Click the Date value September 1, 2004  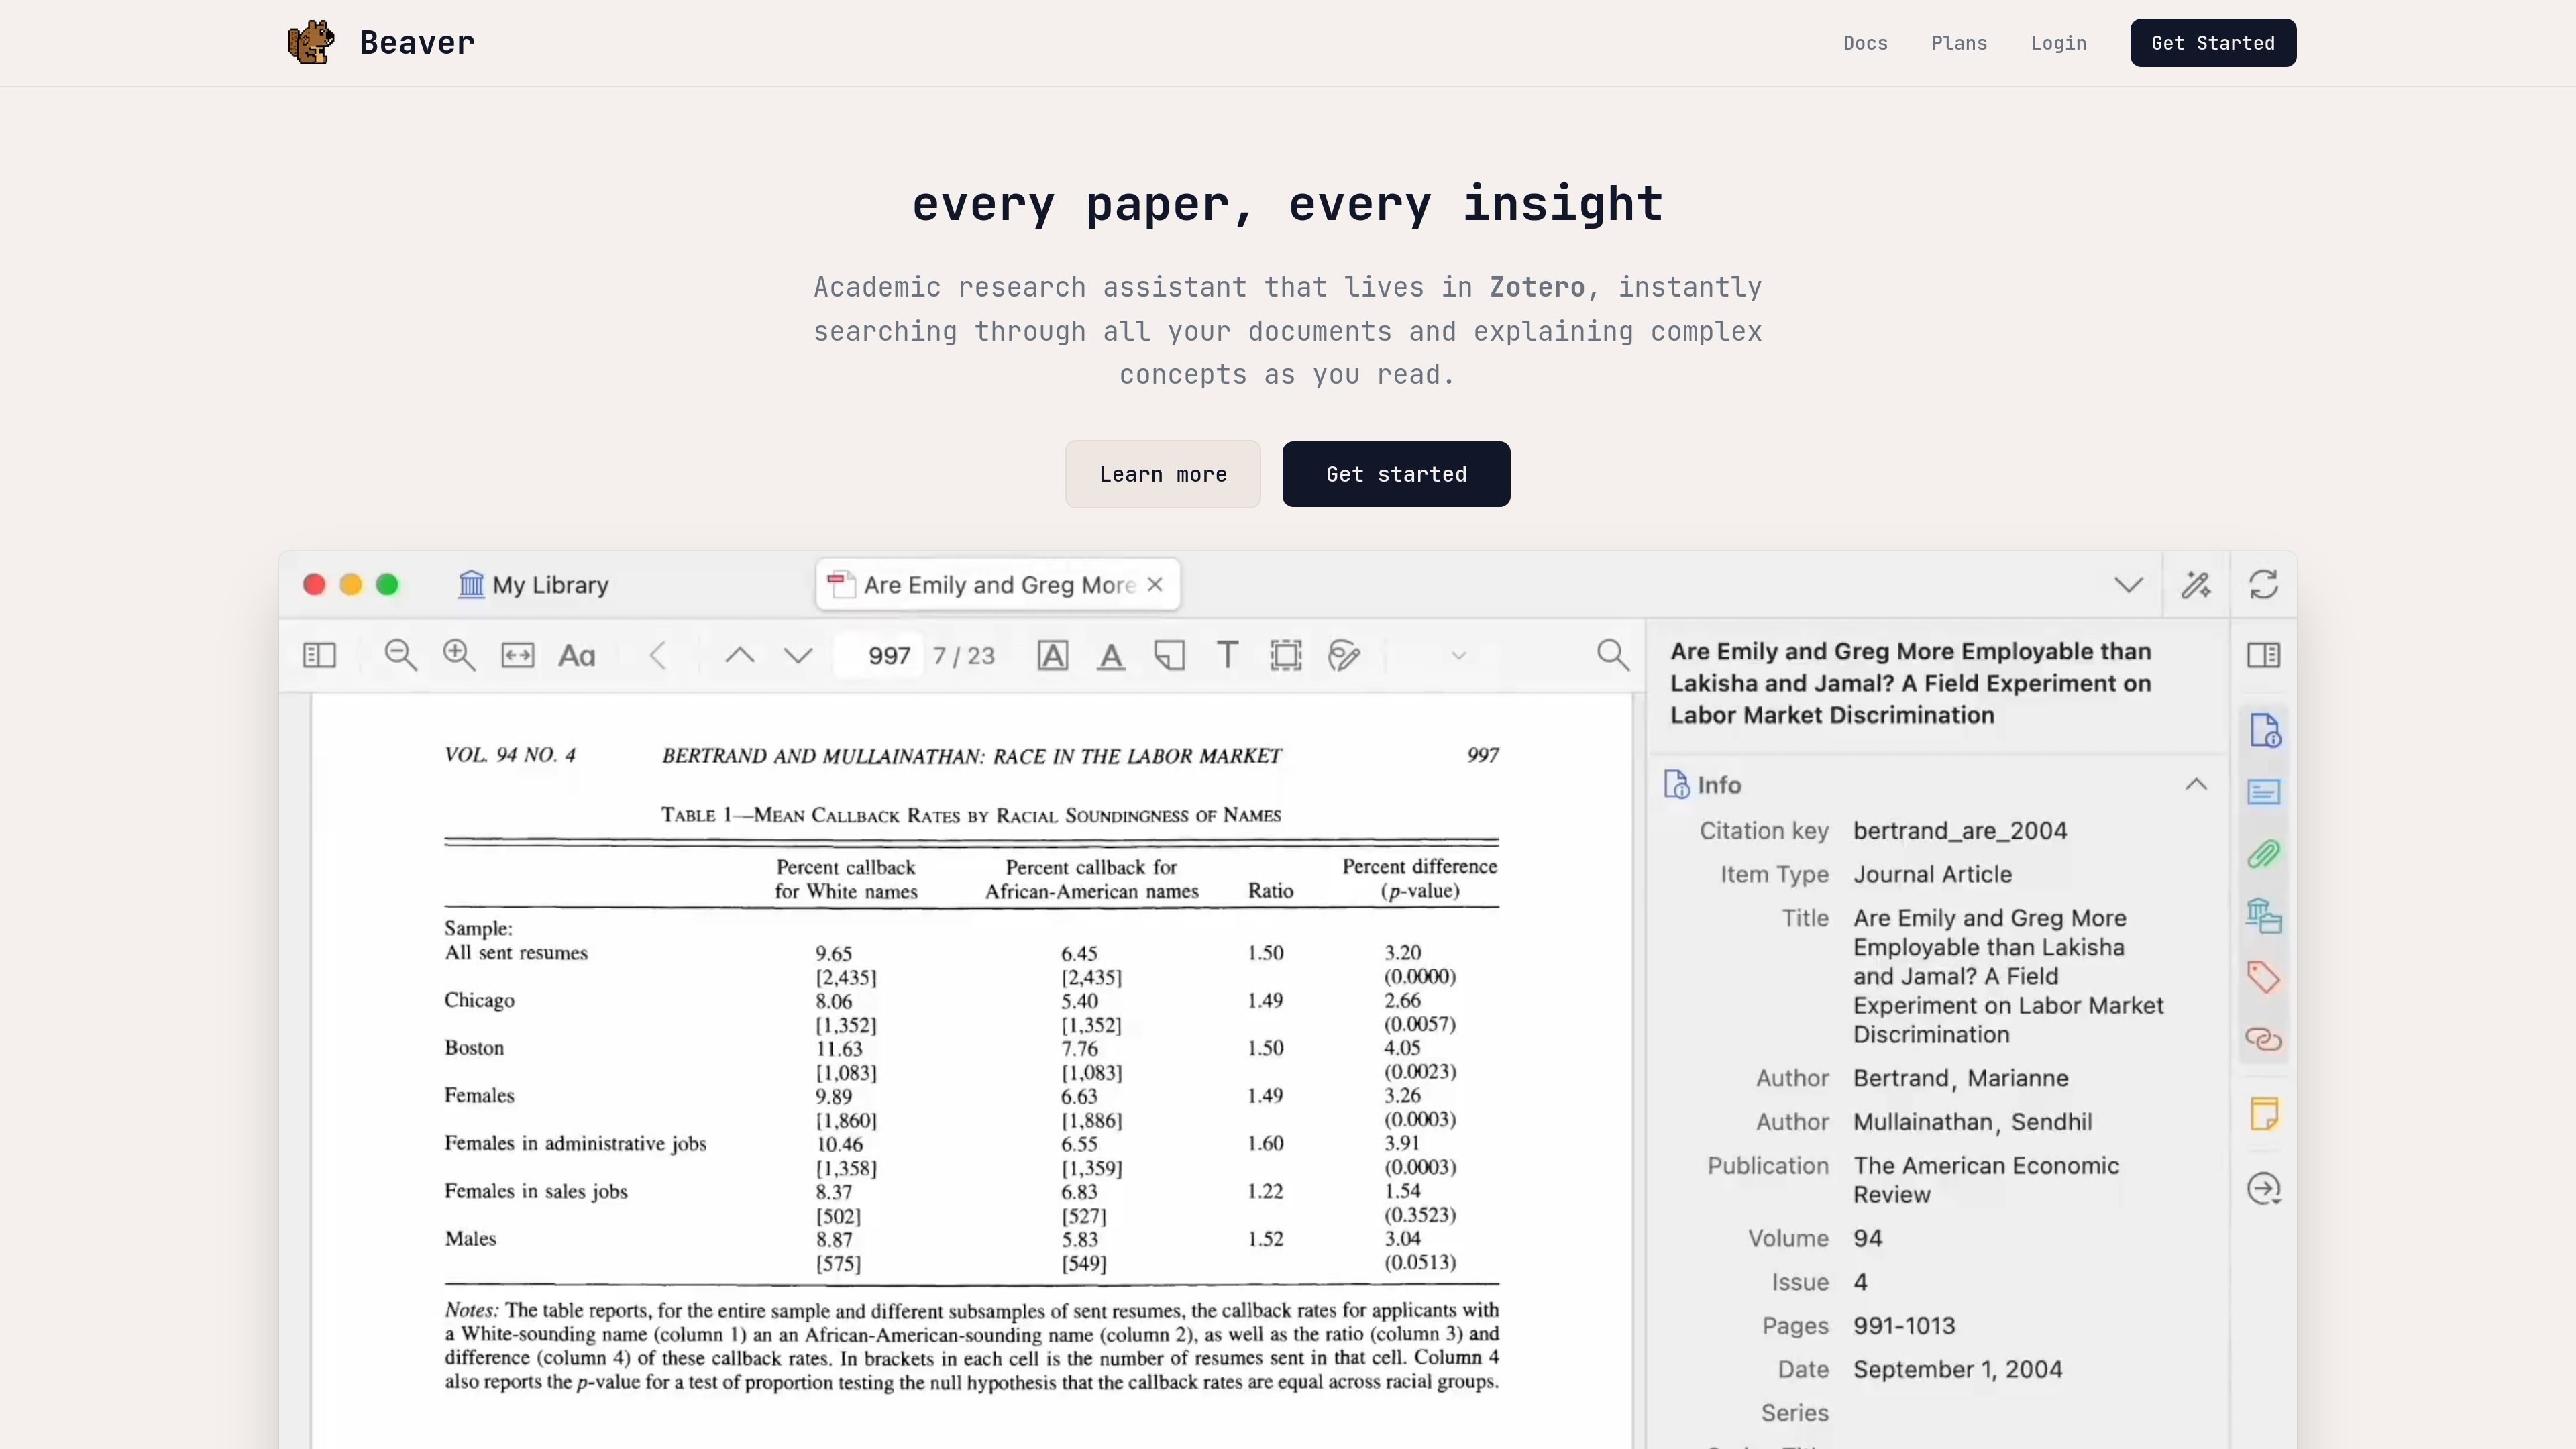click(x=1957, y=1370)
